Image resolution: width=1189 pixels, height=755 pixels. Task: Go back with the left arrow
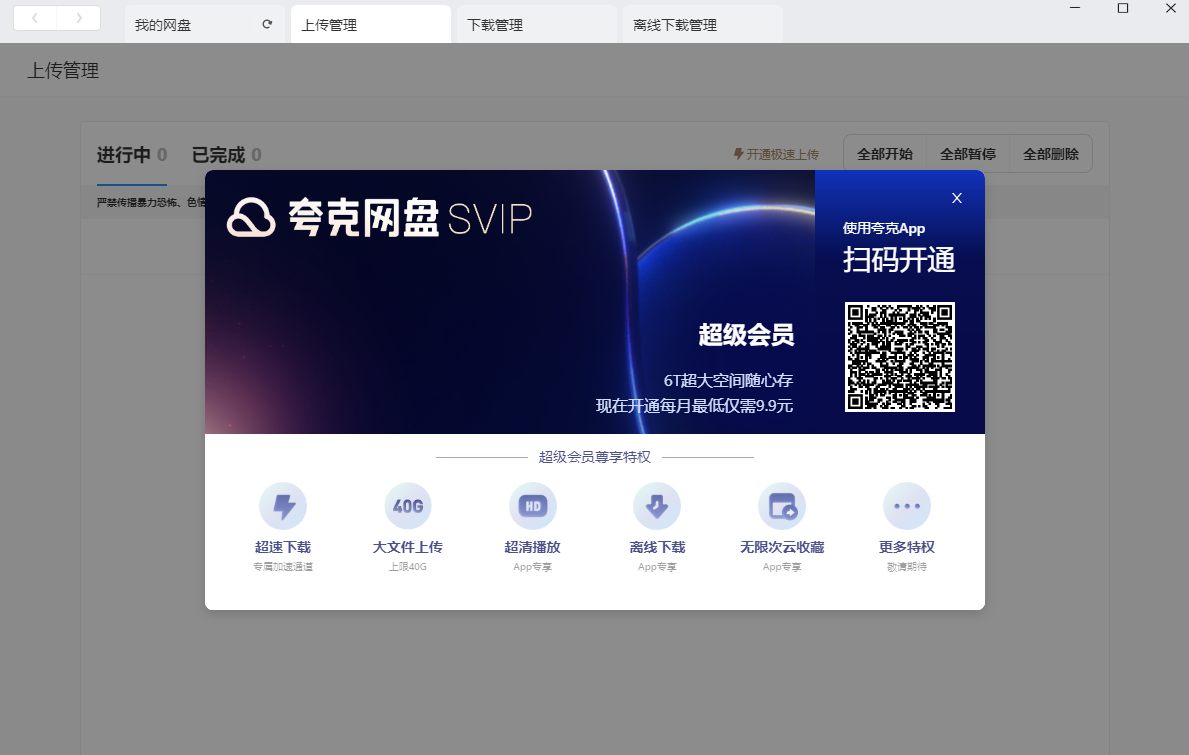coord(35,18)
